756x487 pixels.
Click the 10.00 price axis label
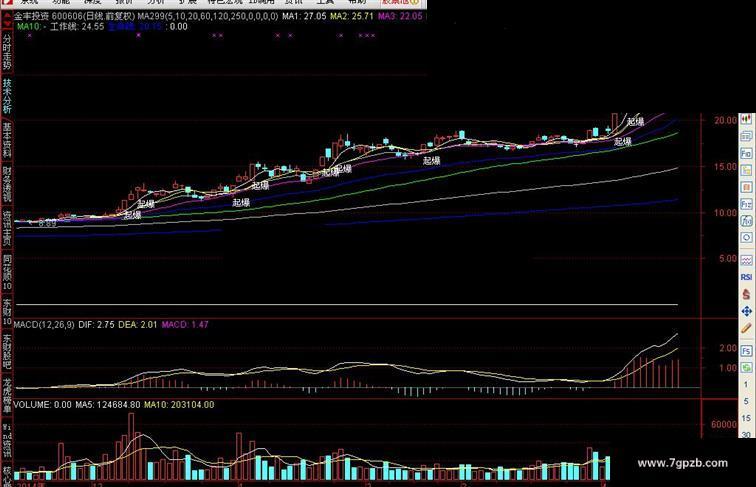coord(725,213)
